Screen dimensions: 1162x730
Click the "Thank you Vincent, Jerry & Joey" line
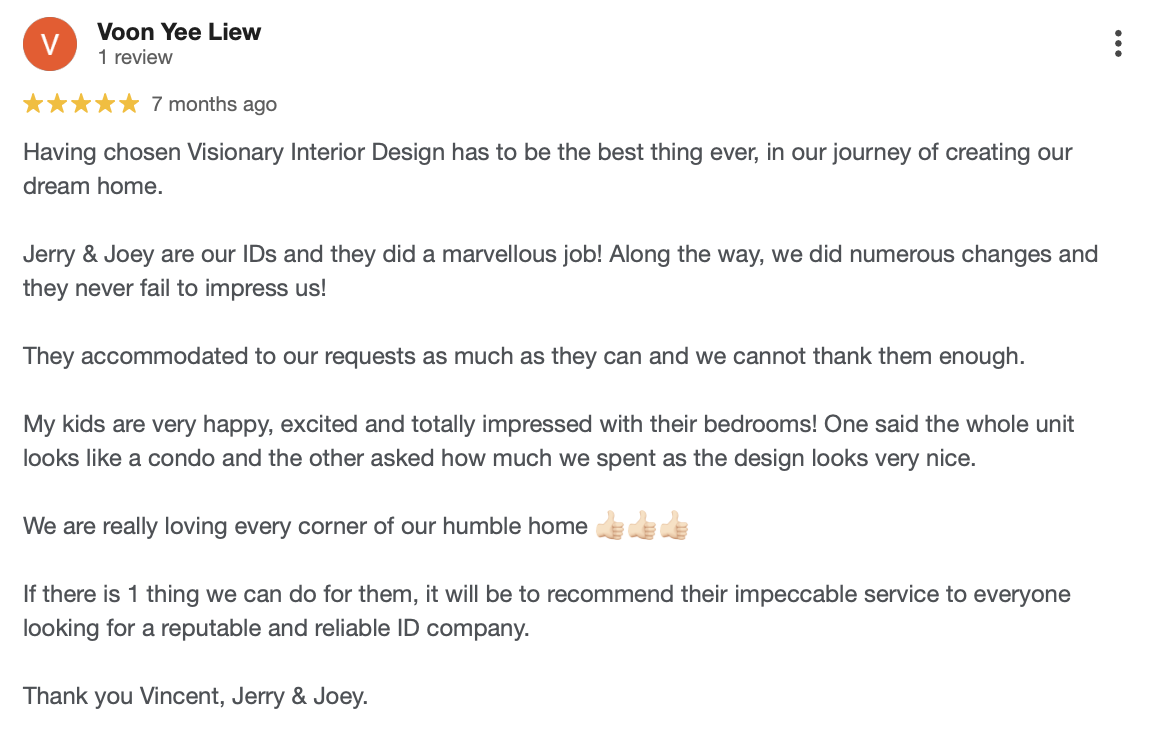point(196,697)
